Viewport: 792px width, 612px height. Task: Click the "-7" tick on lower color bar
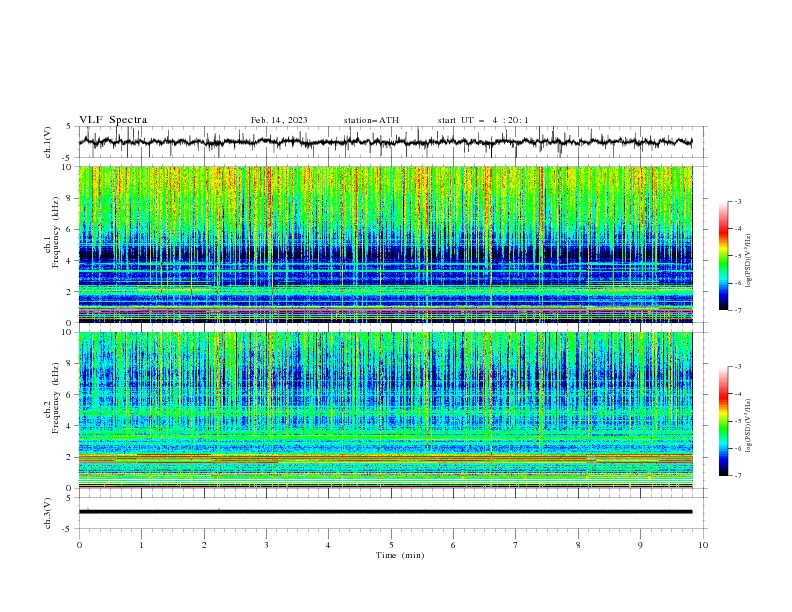(737, 476)
